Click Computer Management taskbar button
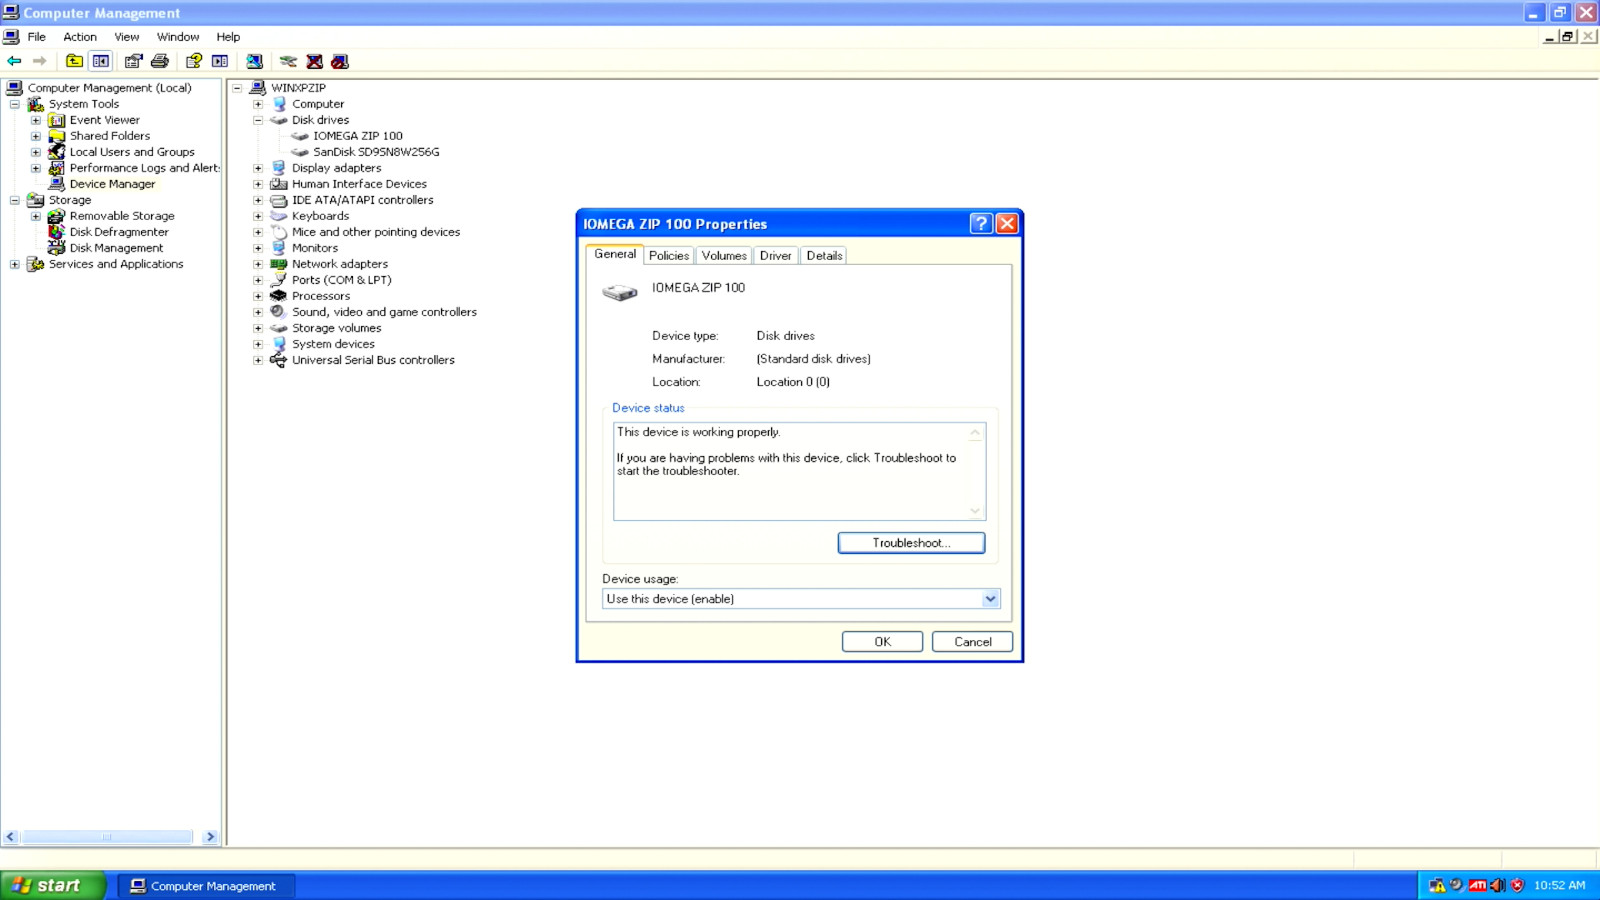 point(207,886)
